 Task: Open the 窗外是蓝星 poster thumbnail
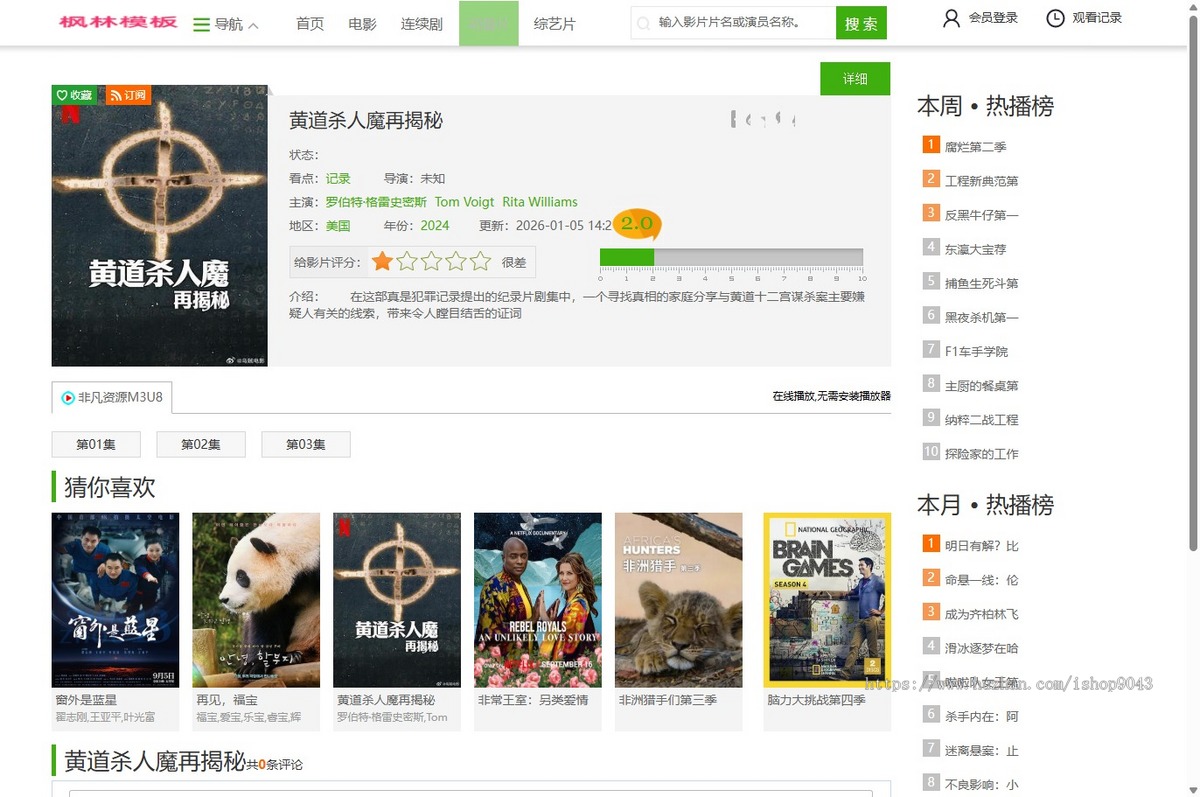pyautogui.click(x=116, y=600)
